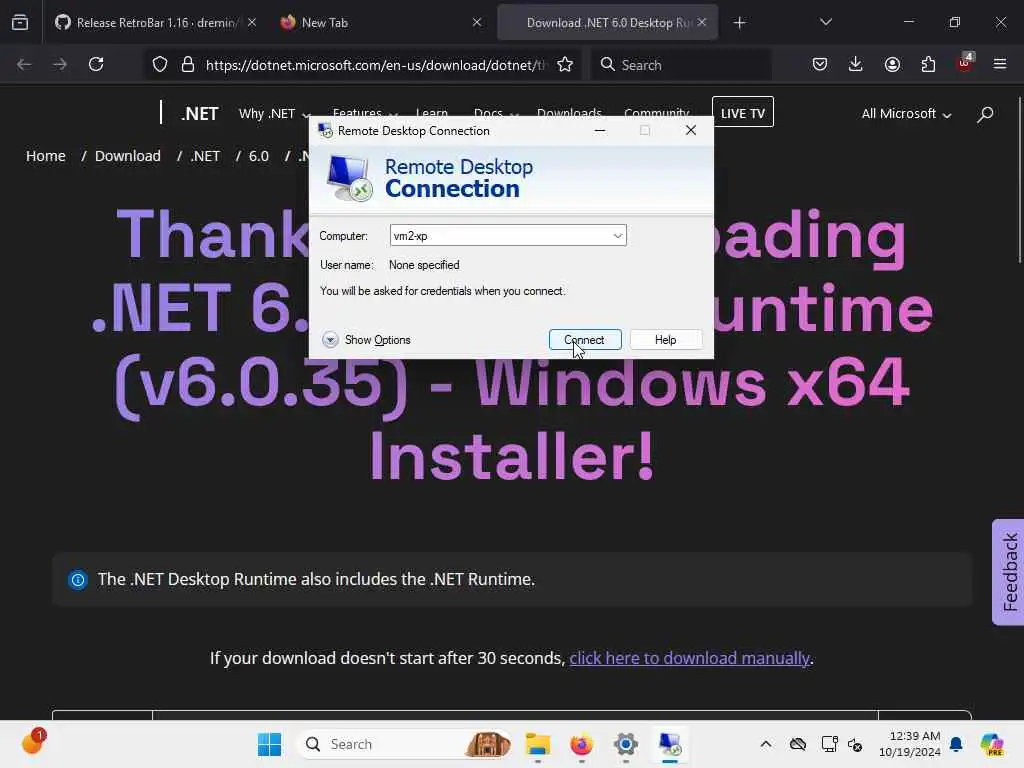Click the click here to download manually link
This screenshot has height=768, width=1024.
pos(689,658)
